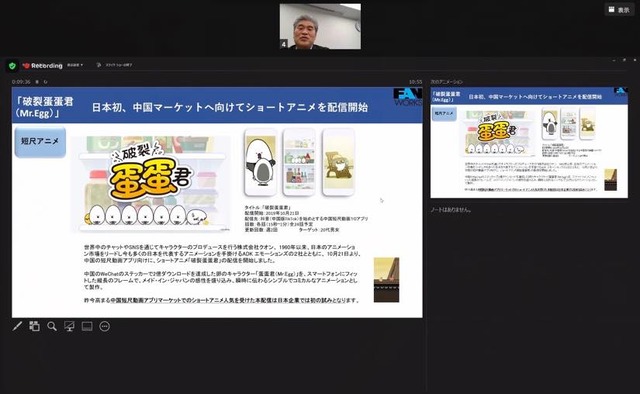The image size is (640, 394).
Task: Open the 表示 view button
Action: coord(619,9)
